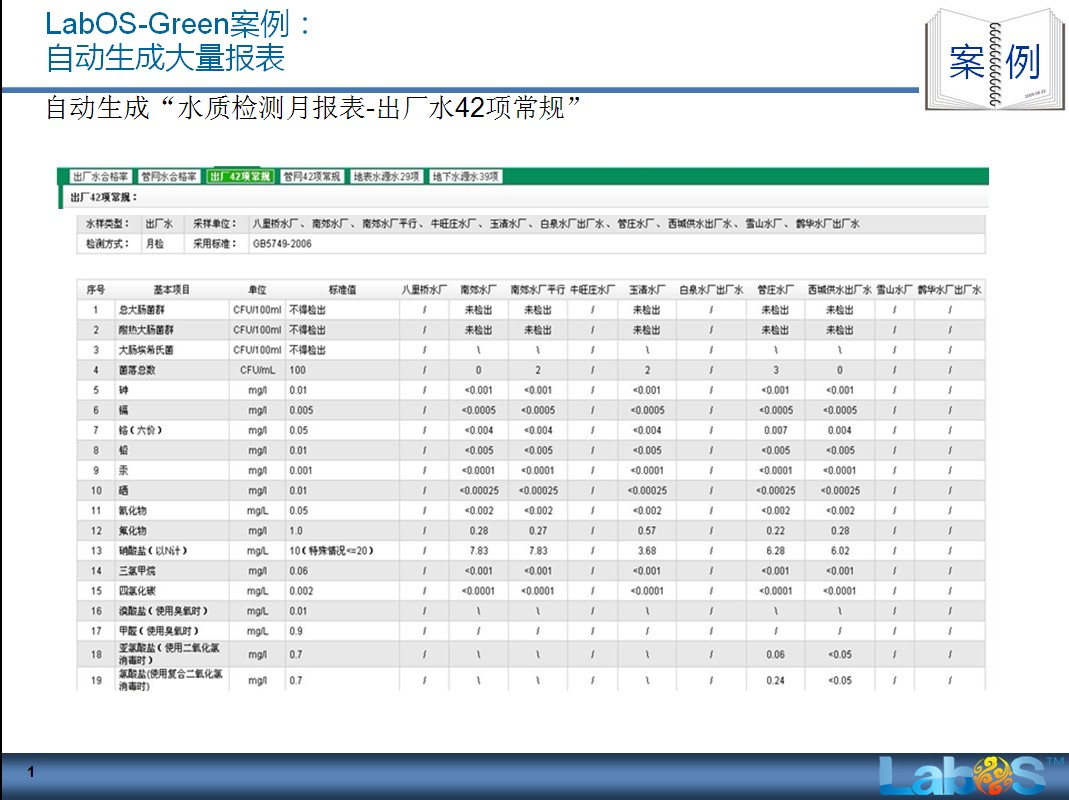This screenshot has width=1069, height=800.
Task: Click the slide number 1 in footer
Action: click(33, 773)
